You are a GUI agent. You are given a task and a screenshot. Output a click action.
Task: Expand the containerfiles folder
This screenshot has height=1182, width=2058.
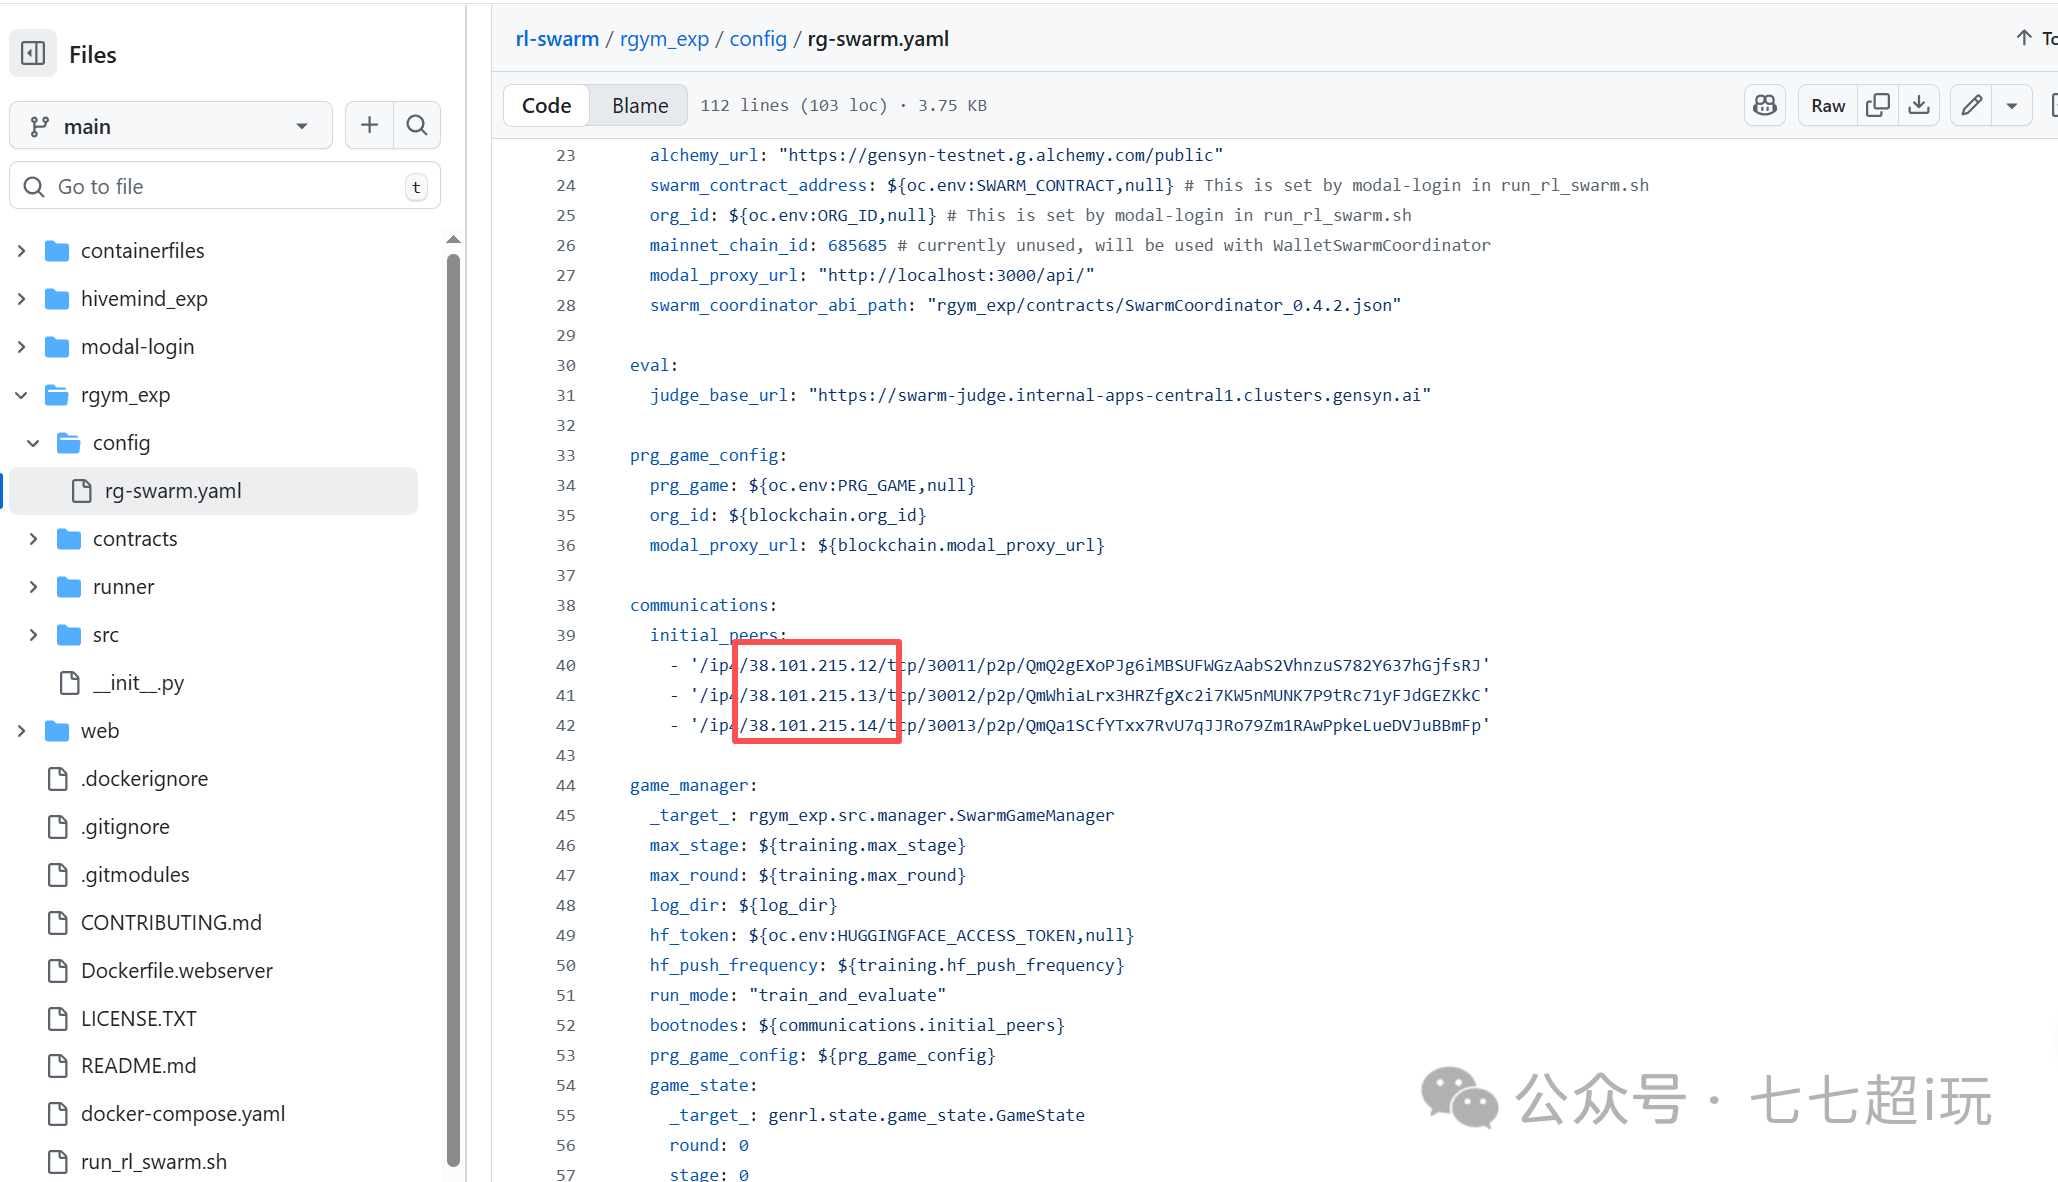click(21, 251)
